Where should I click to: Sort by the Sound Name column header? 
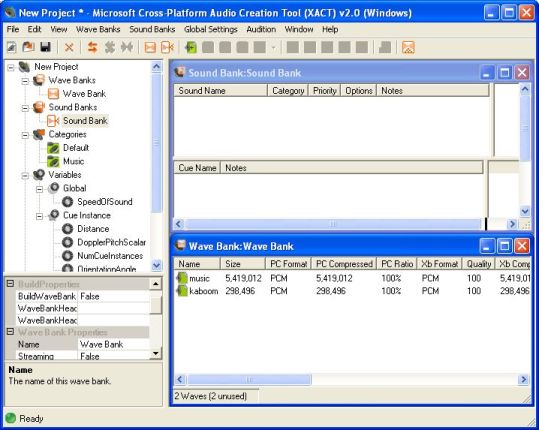[x=220, y=91]
